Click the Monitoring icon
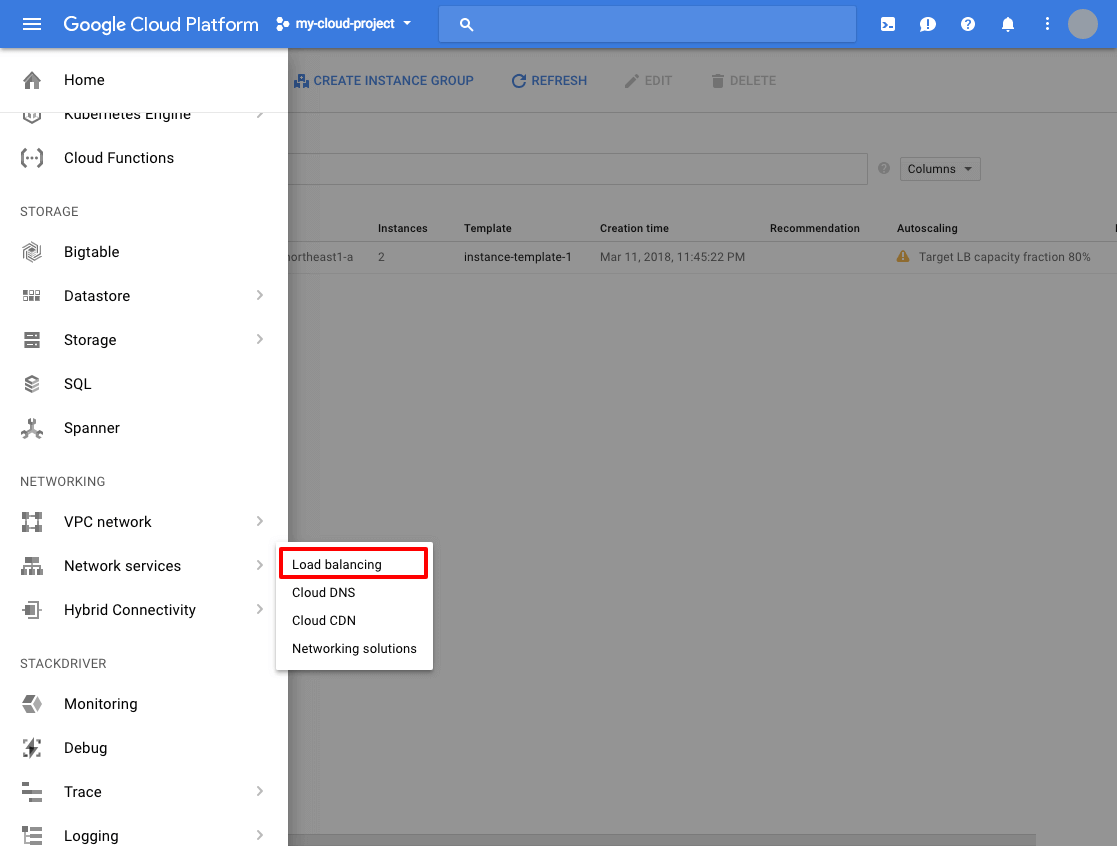This screenshot has width=1117, height=846. [32, 704]
